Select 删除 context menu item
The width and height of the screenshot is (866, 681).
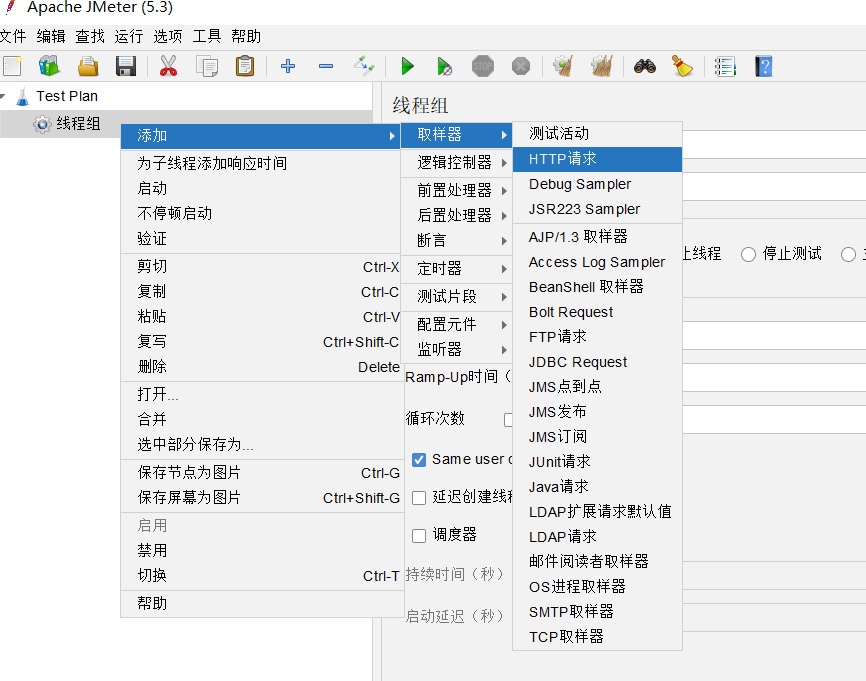[x=263, y=367]
